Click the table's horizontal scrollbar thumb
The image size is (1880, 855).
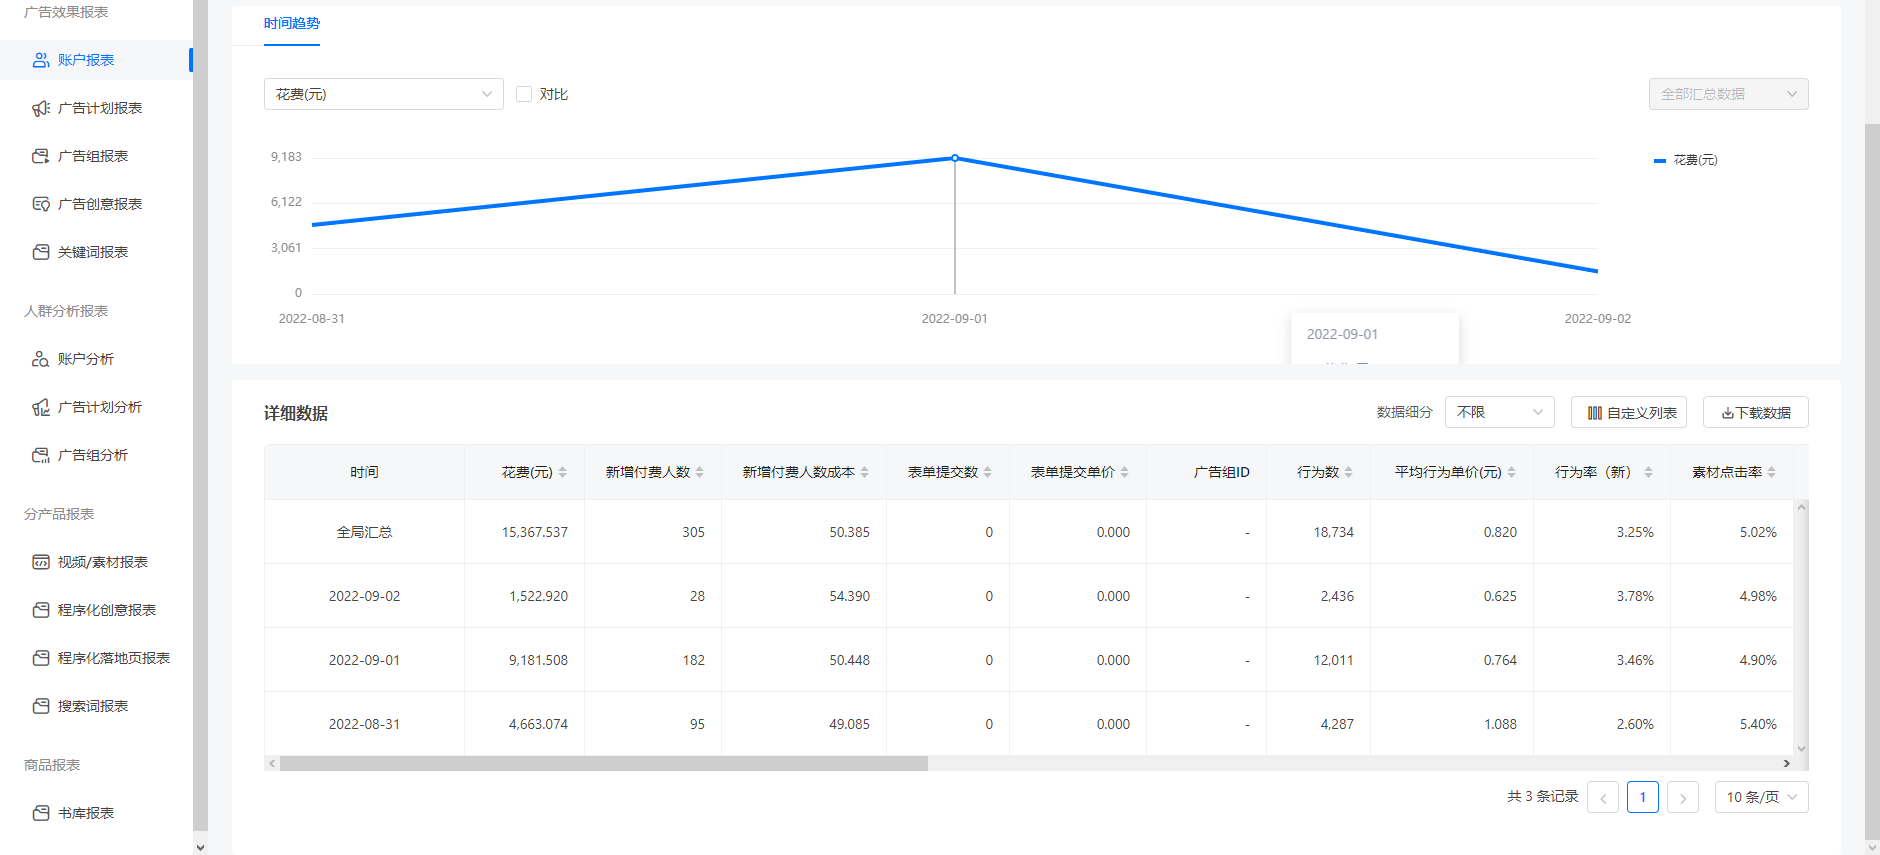pos(603,763)
